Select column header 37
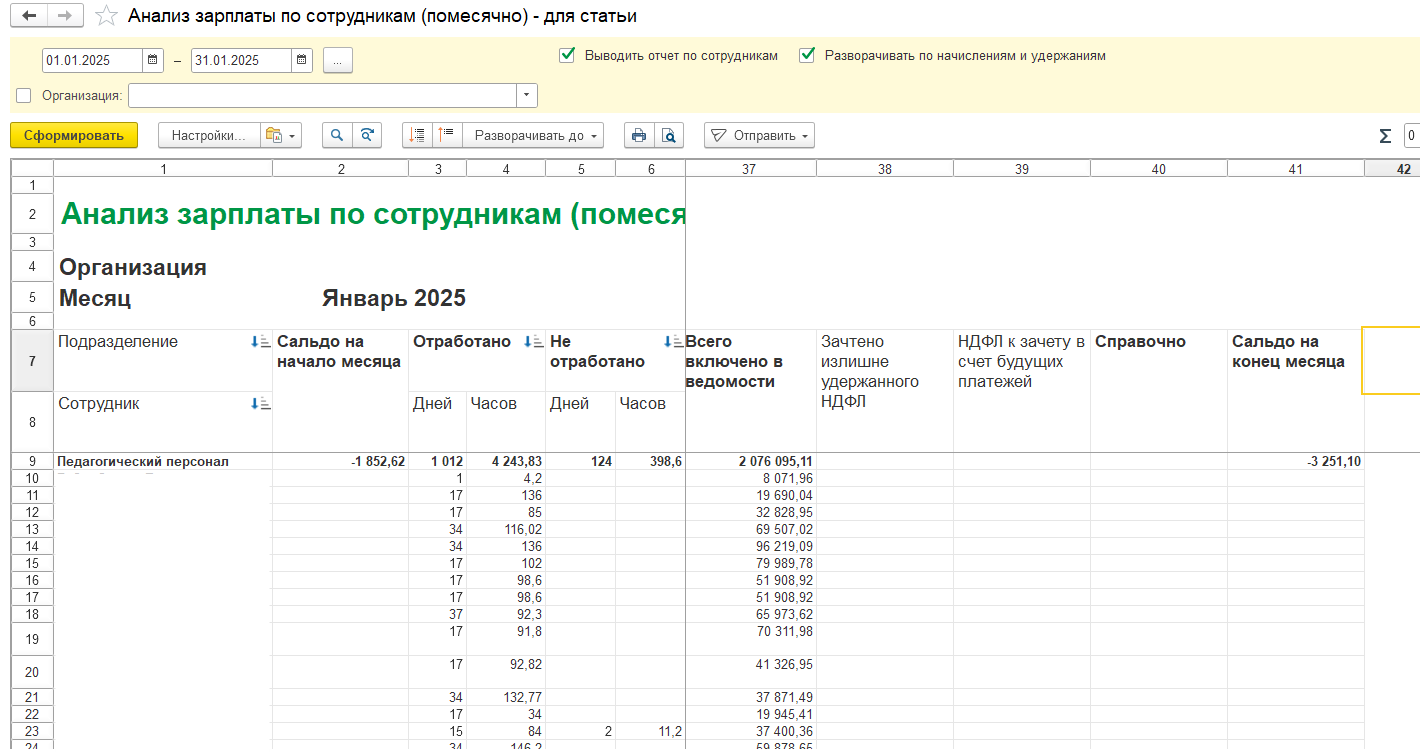The height and width of the screenshot is (753, 1420). [750, 169]
